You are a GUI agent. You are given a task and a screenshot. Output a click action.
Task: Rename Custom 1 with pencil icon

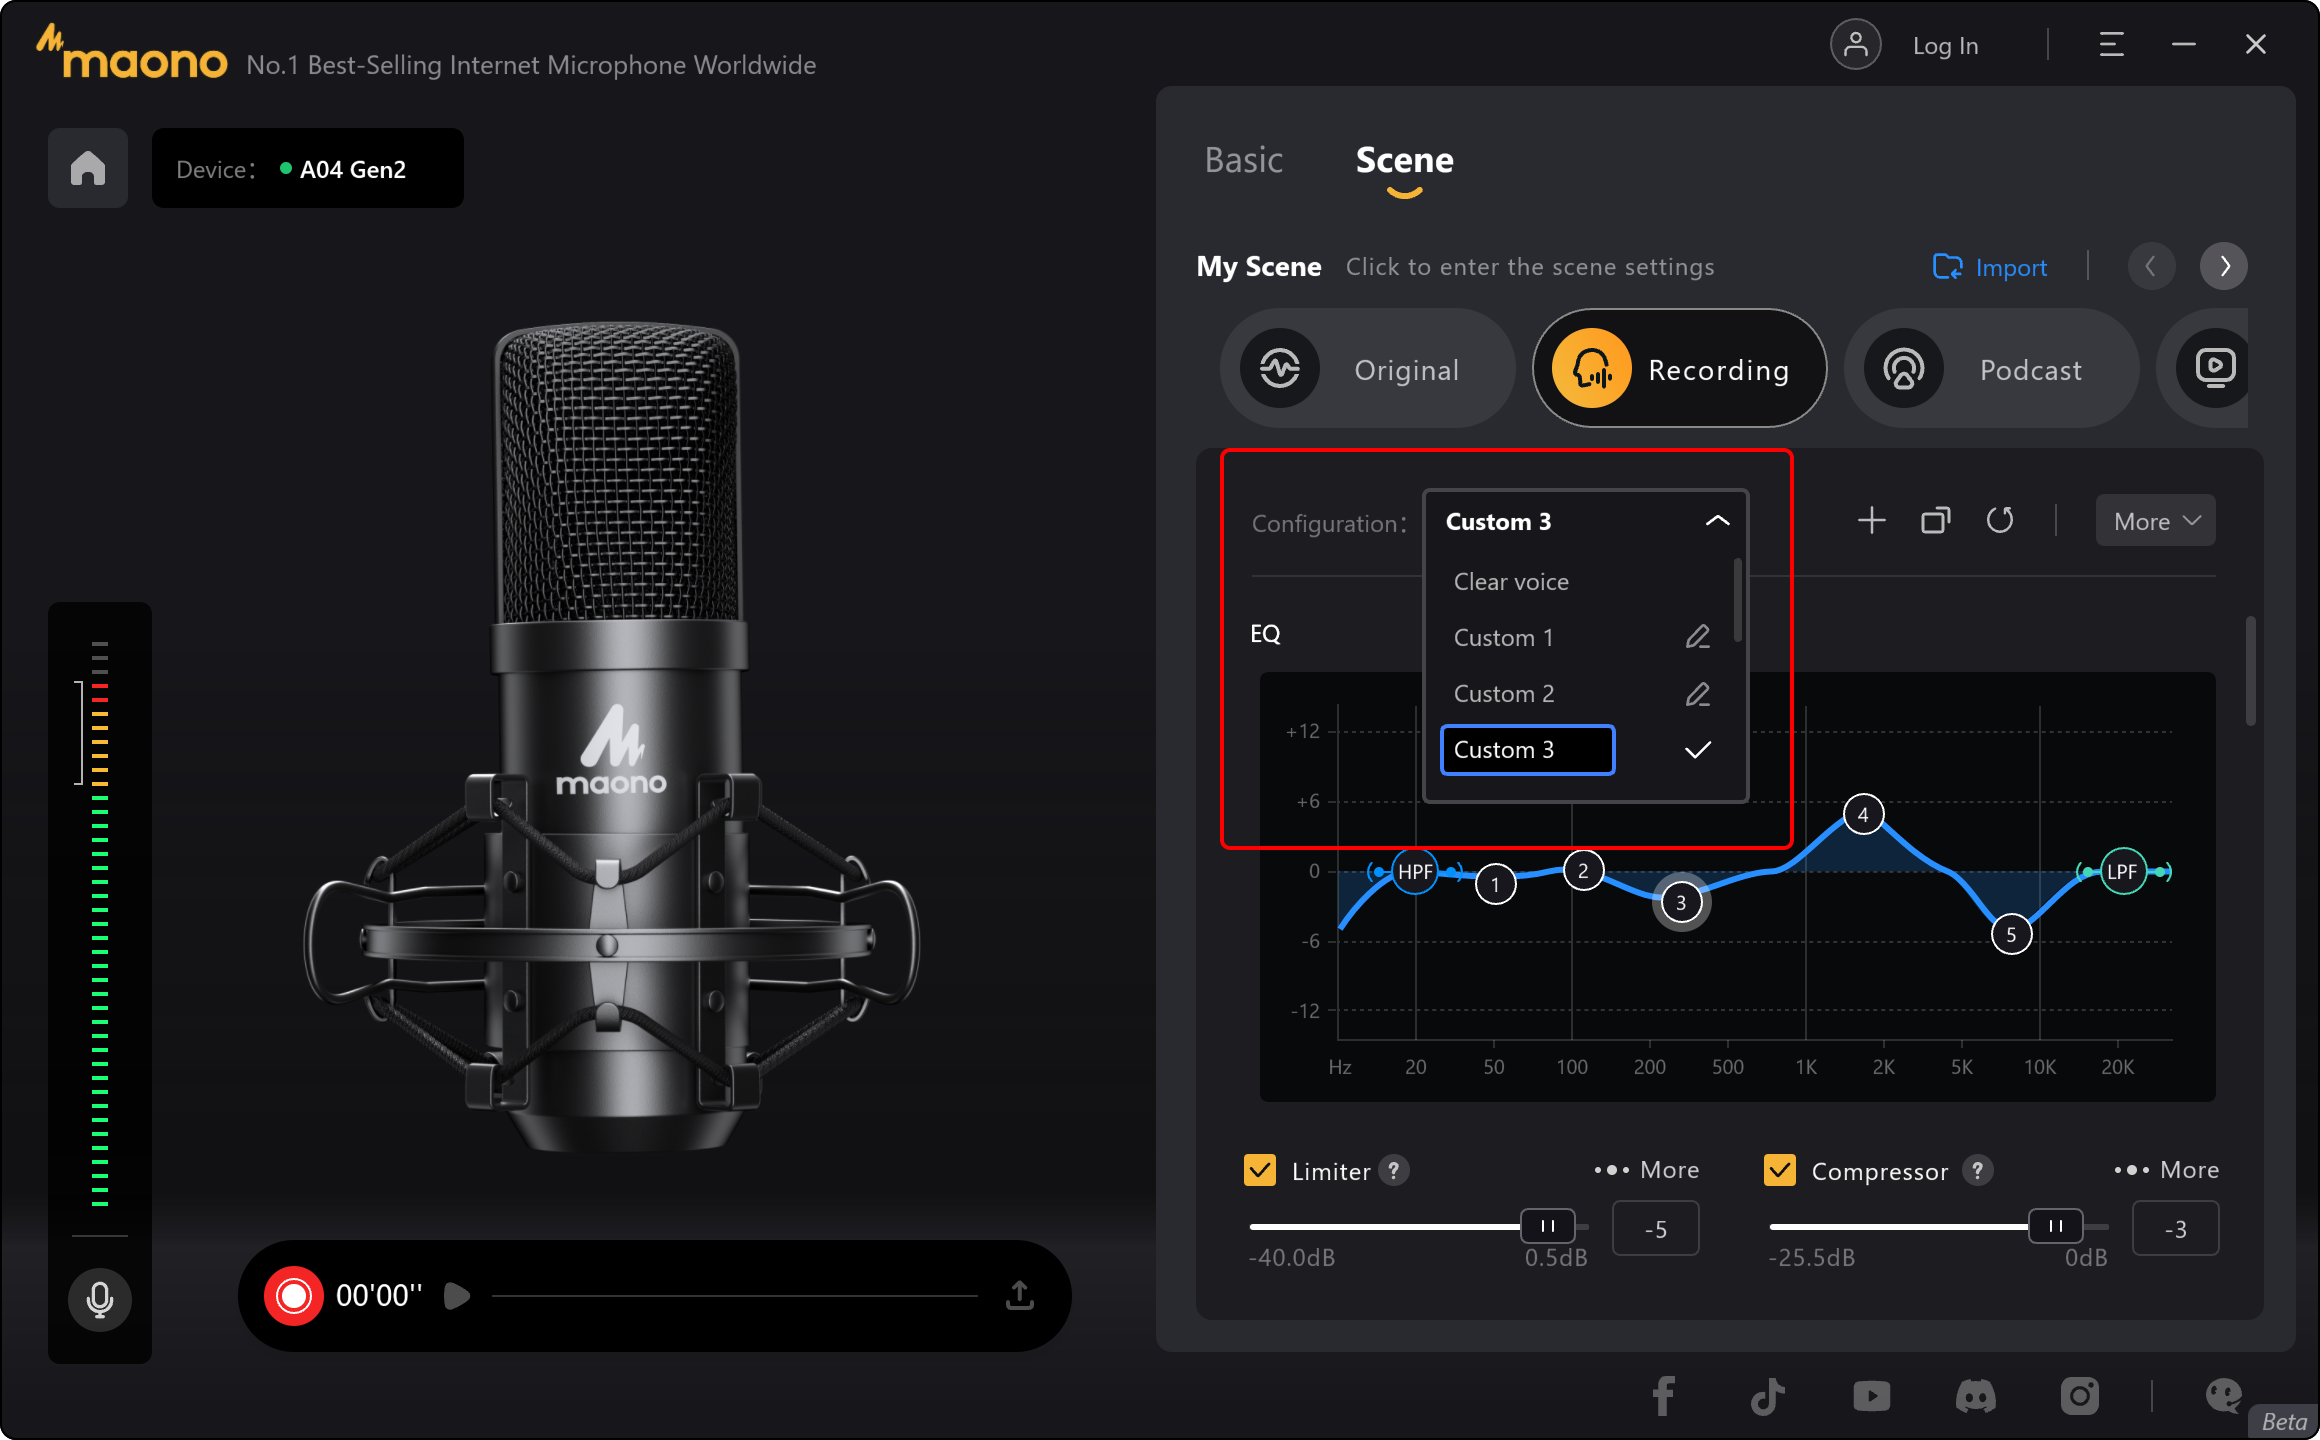[x=1697, y=637]
